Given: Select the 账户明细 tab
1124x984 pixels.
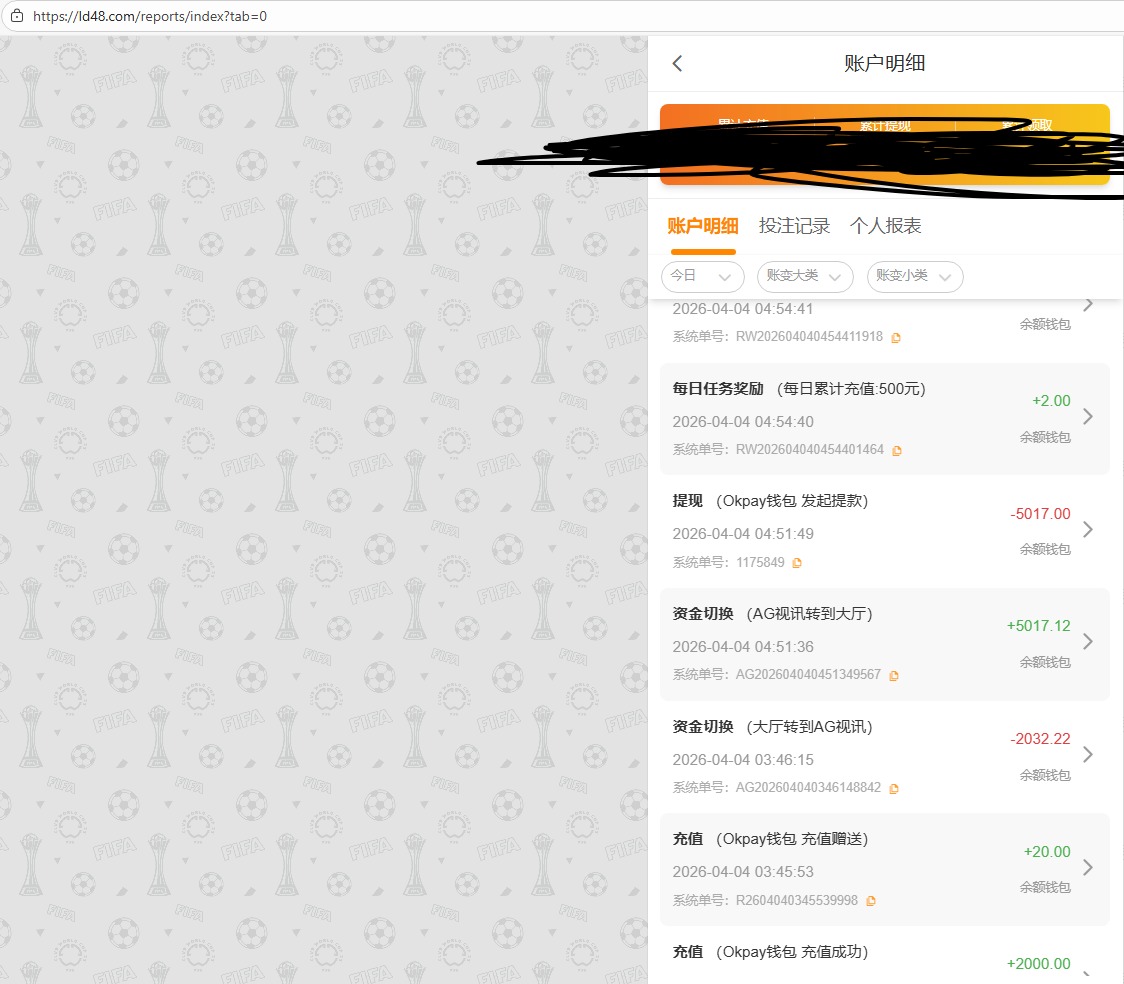Looking at the screenshot, I should (703, 226).
